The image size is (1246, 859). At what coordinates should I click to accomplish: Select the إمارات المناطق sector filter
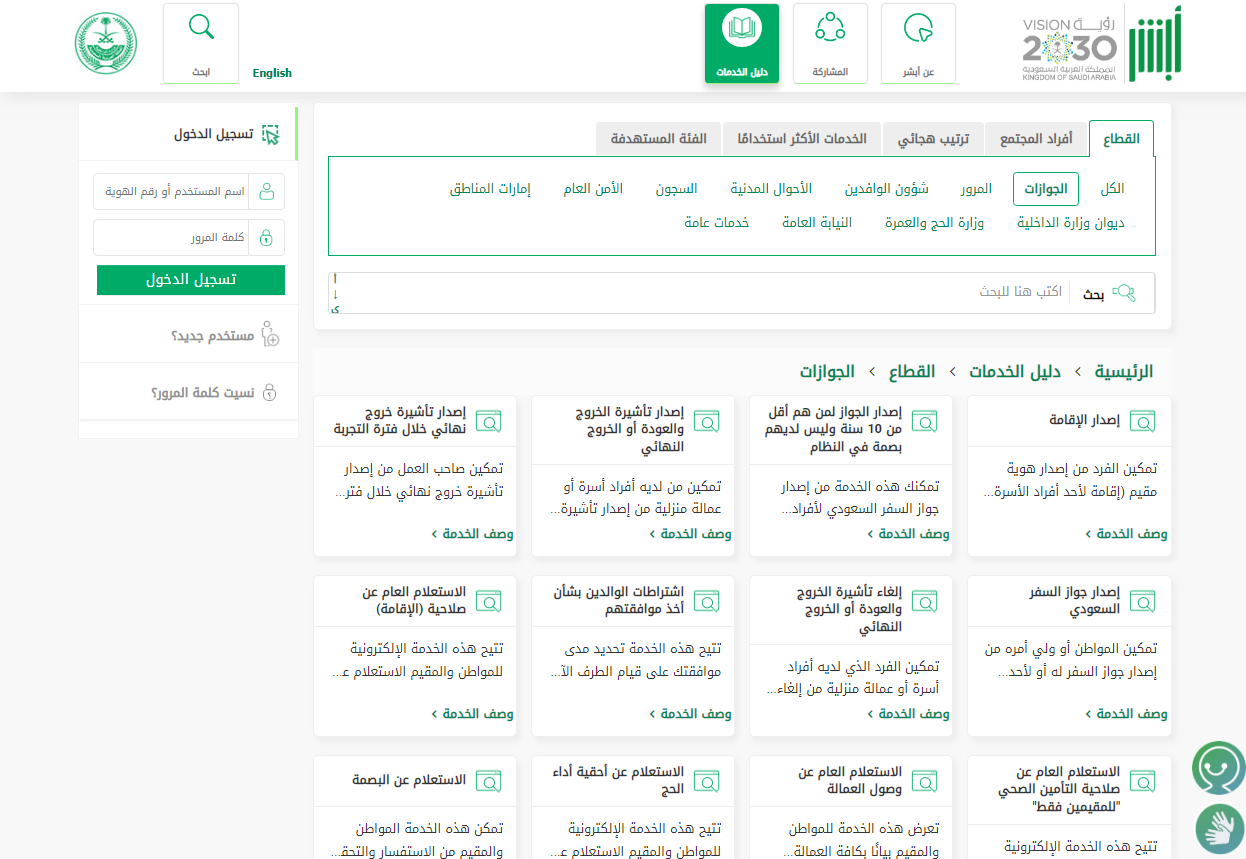click(490, 189)
